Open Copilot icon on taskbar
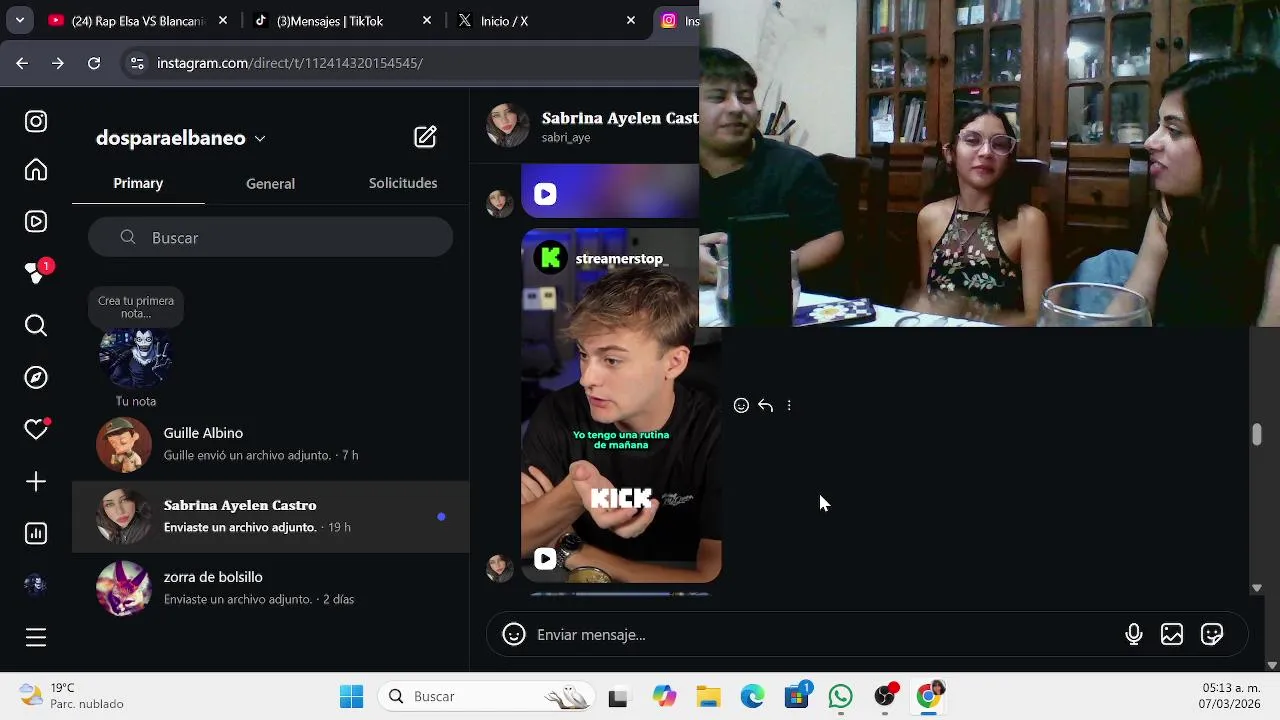The image size is (1280, 720). 664,696
